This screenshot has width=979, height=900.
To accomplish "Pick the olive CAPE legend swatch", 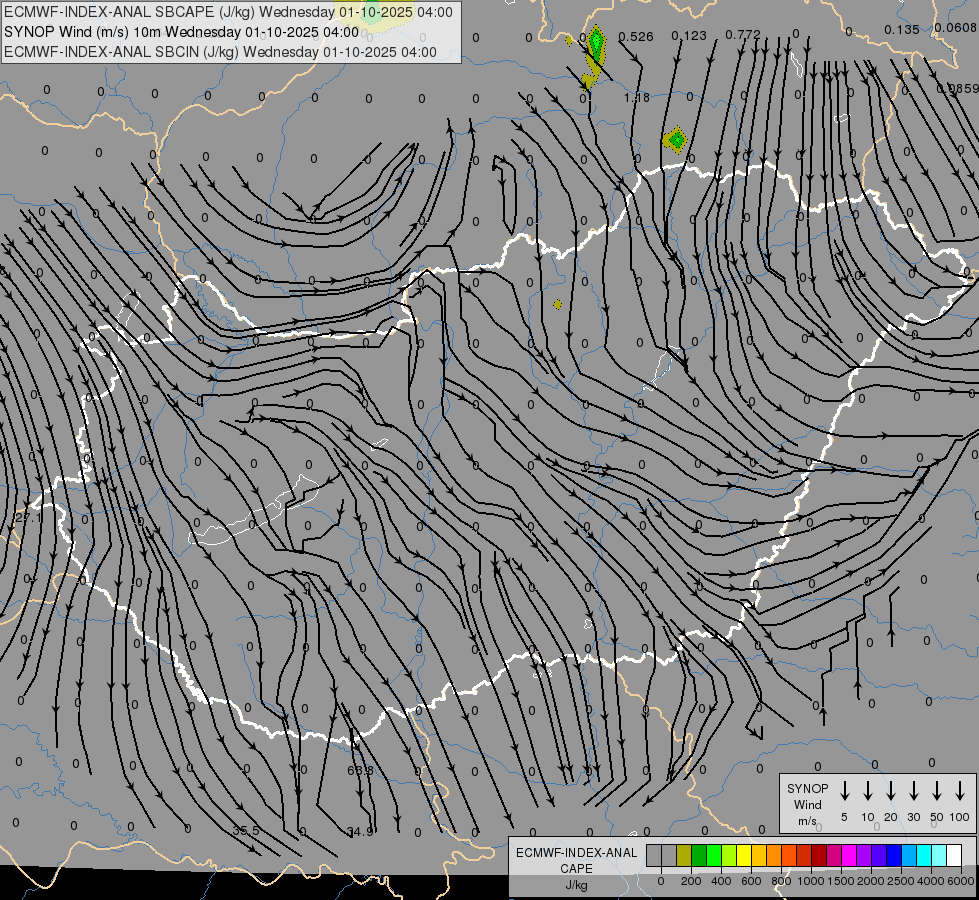I will (684, 855).
